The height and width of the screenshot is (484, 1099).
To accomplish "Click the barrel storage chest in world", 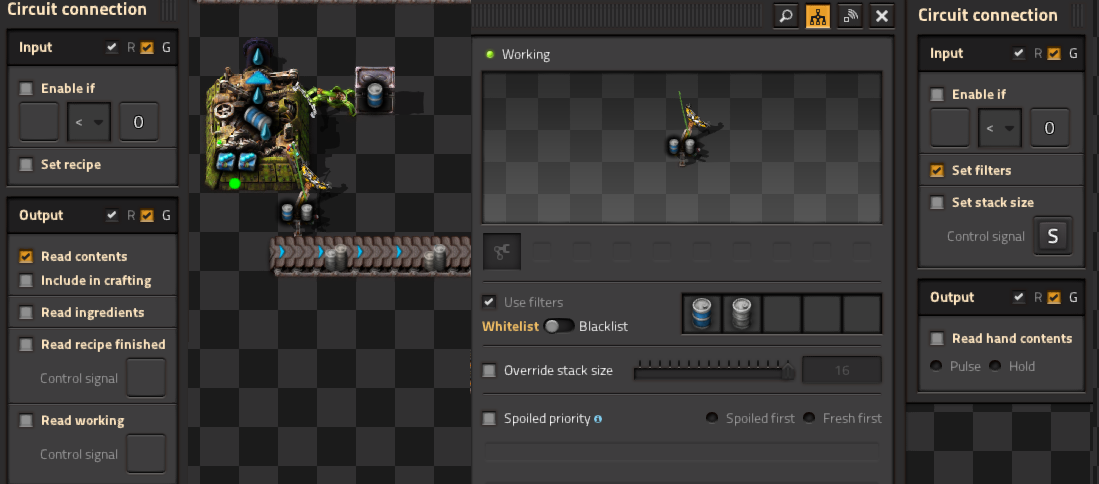I will tap(375, 90).
